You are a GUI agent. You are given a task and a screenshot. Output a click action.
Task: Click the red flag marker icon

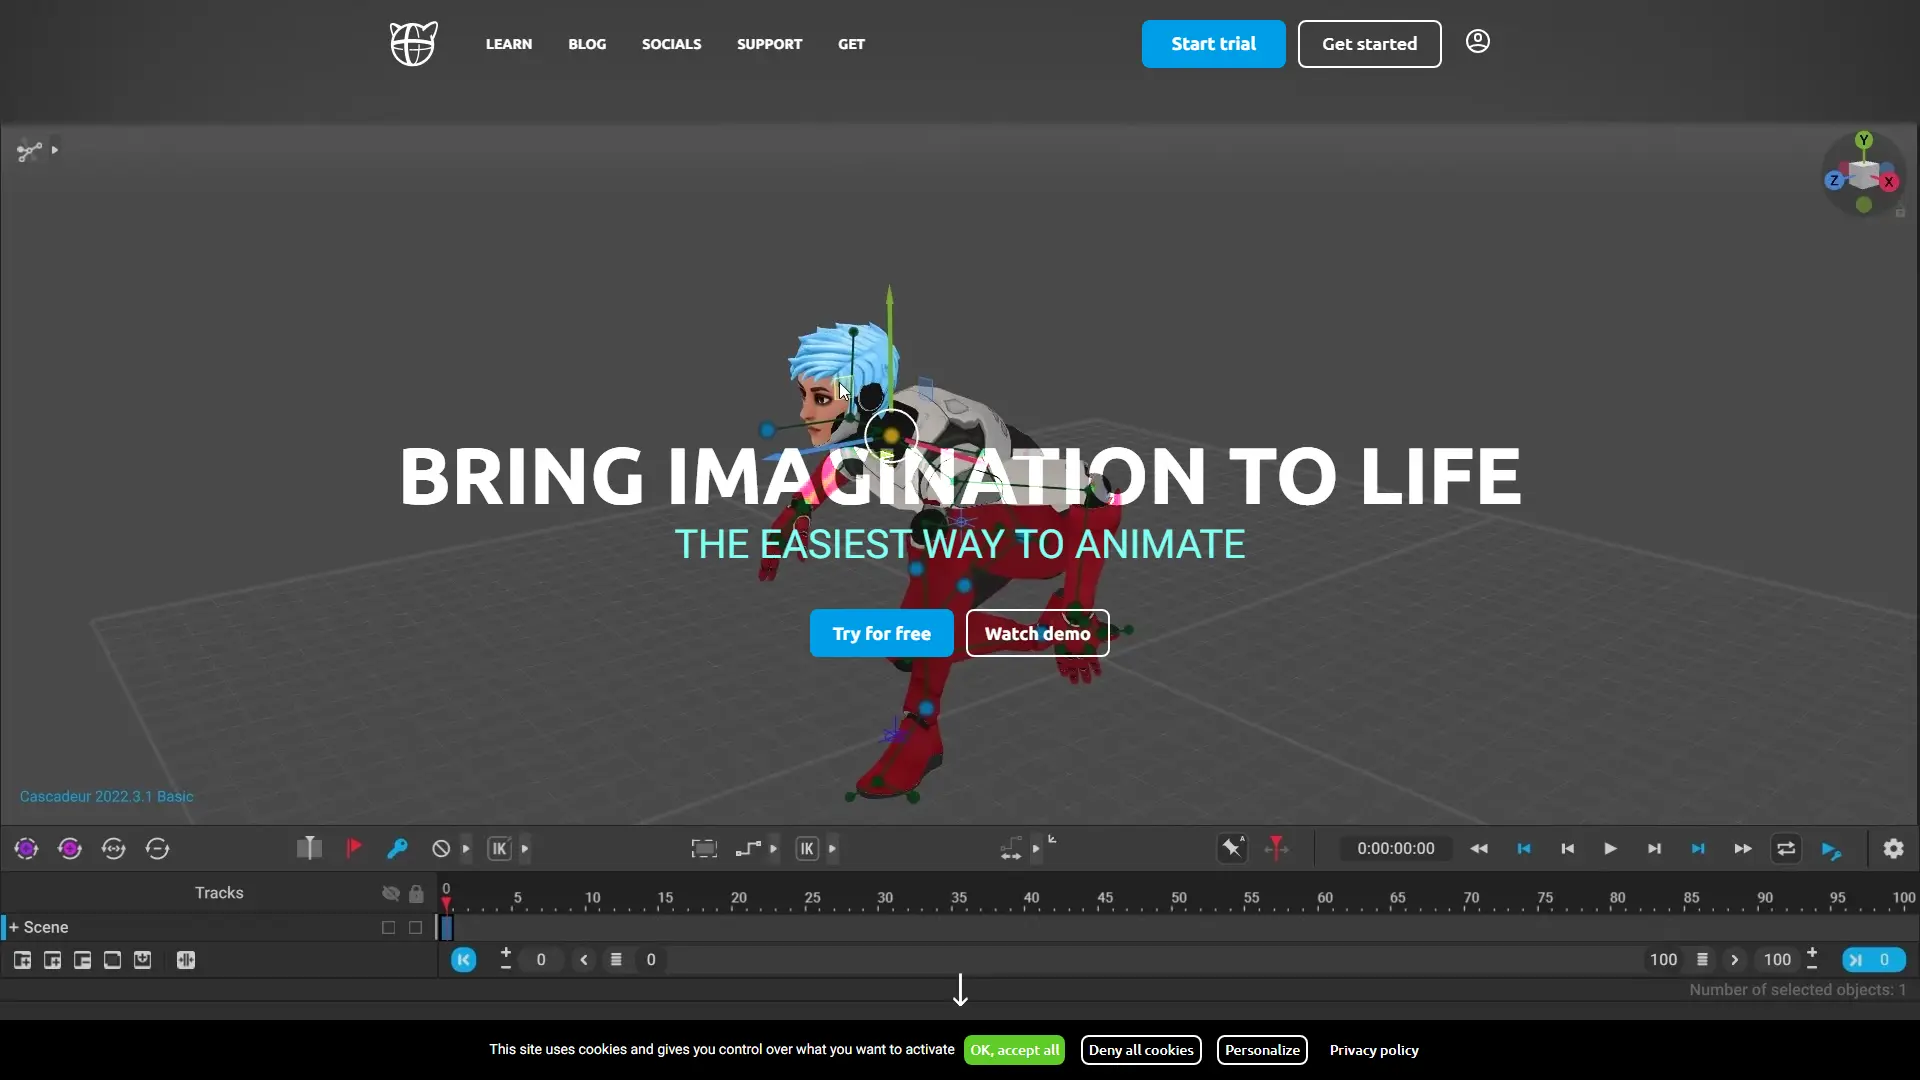click(353, 848)
